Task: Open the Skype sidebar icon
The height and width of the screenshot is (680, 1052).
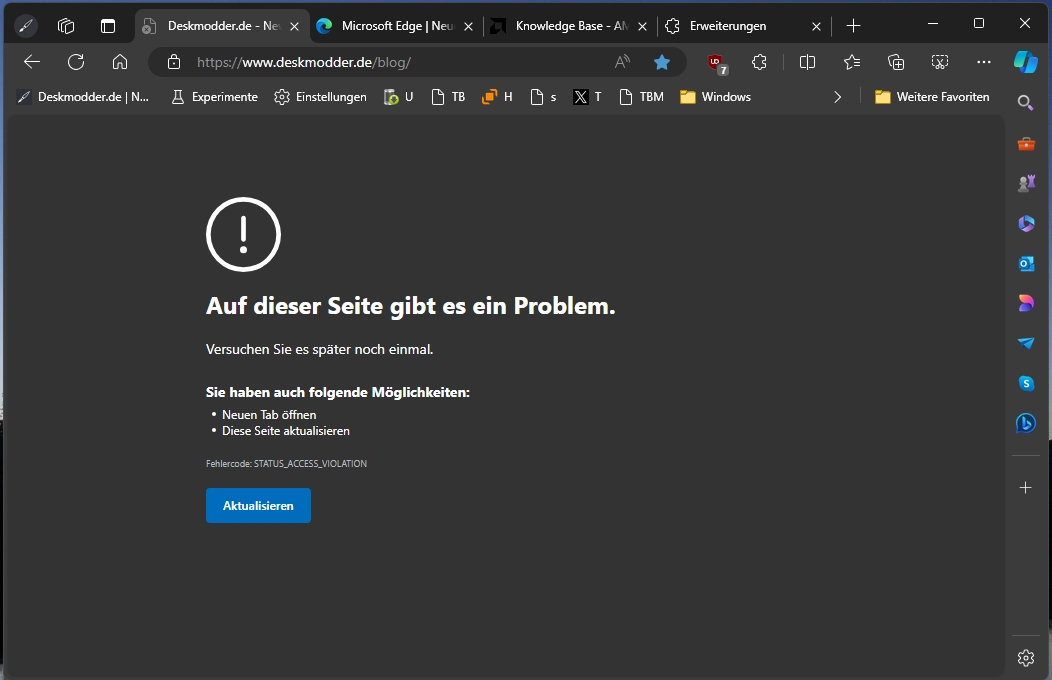Action: tap(1025, 383)
